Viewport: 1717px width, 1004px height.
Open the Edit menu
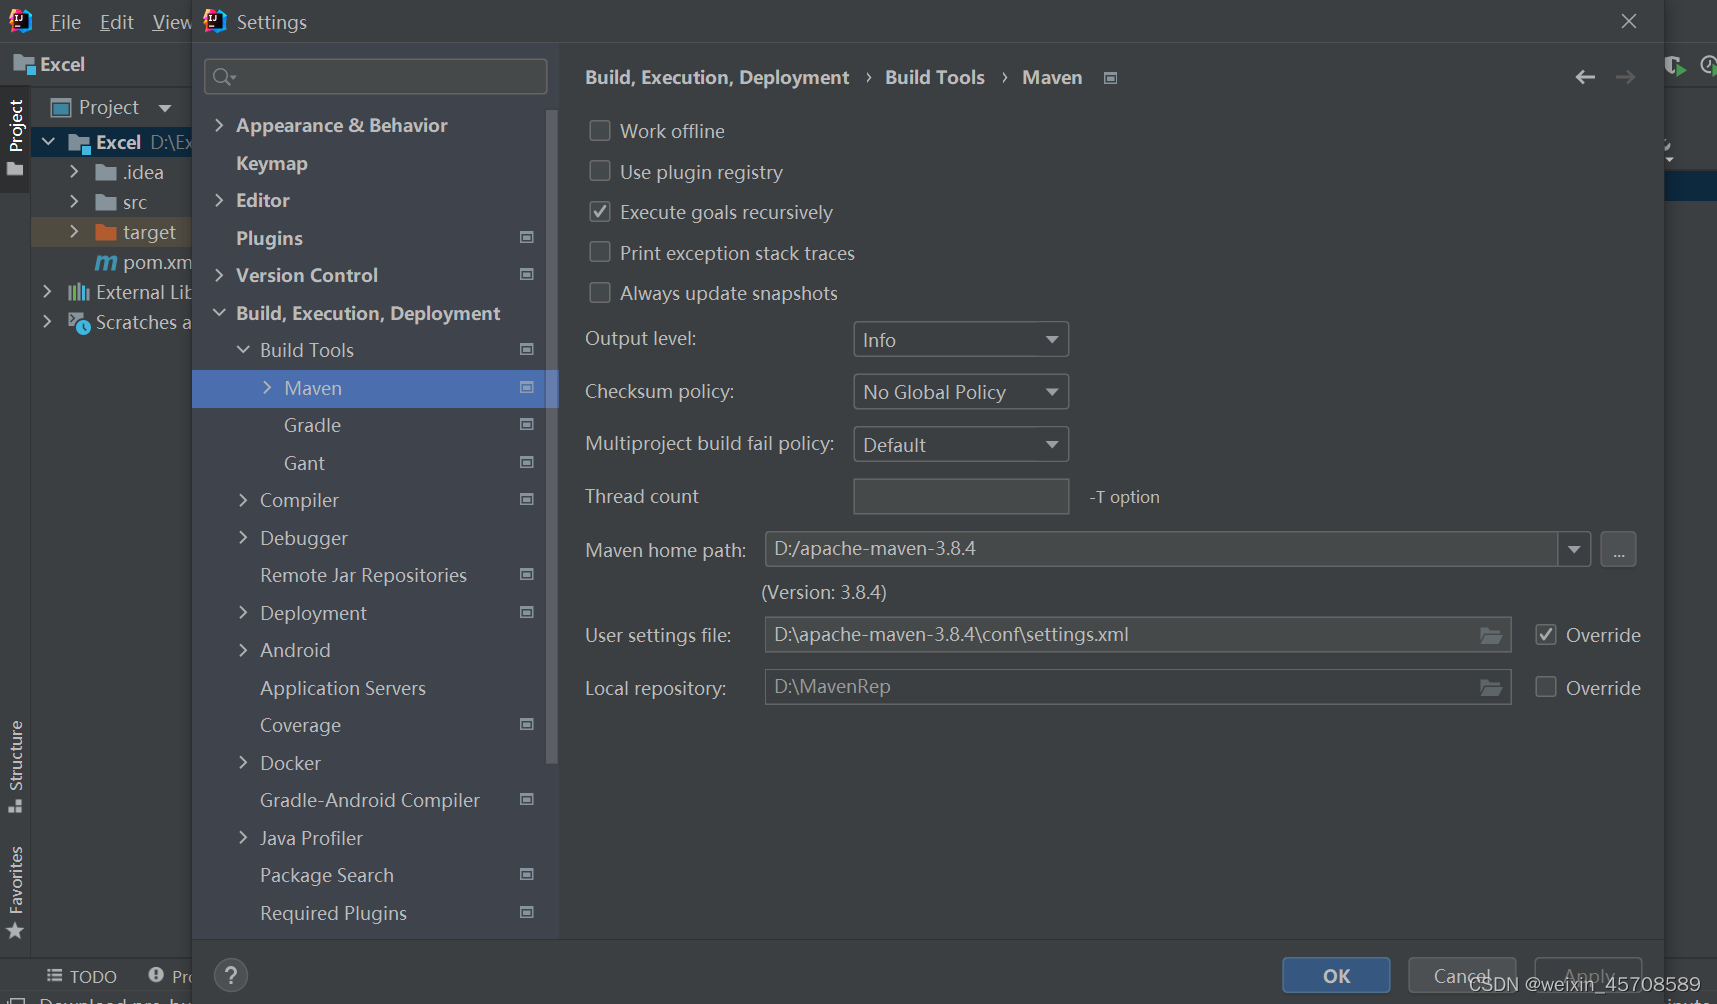116,21
